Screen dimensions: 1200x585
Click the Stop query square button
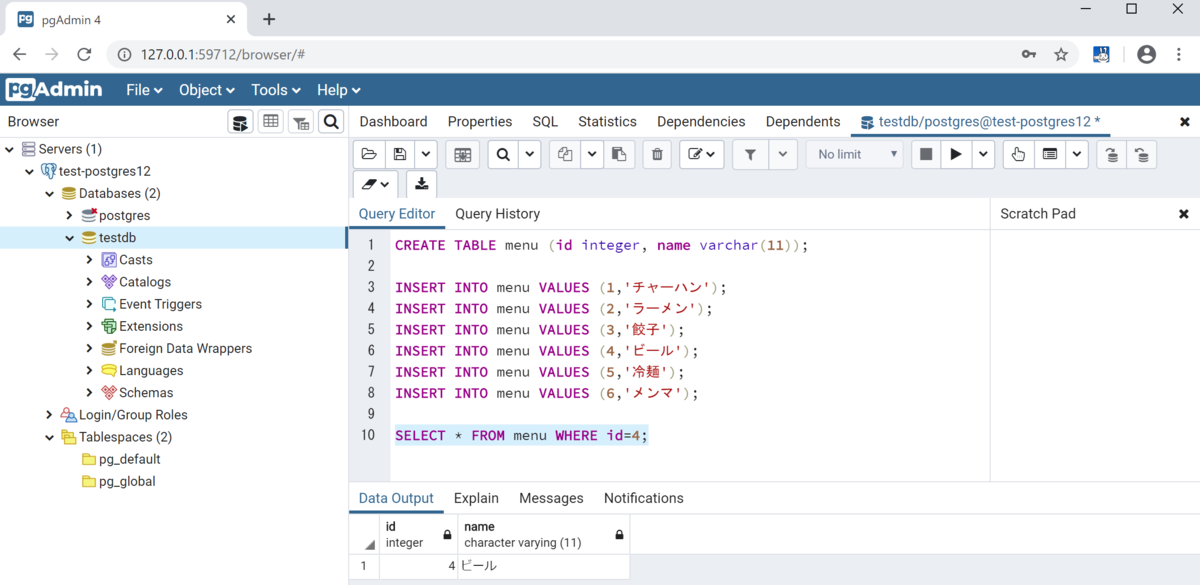coord(926,154)
